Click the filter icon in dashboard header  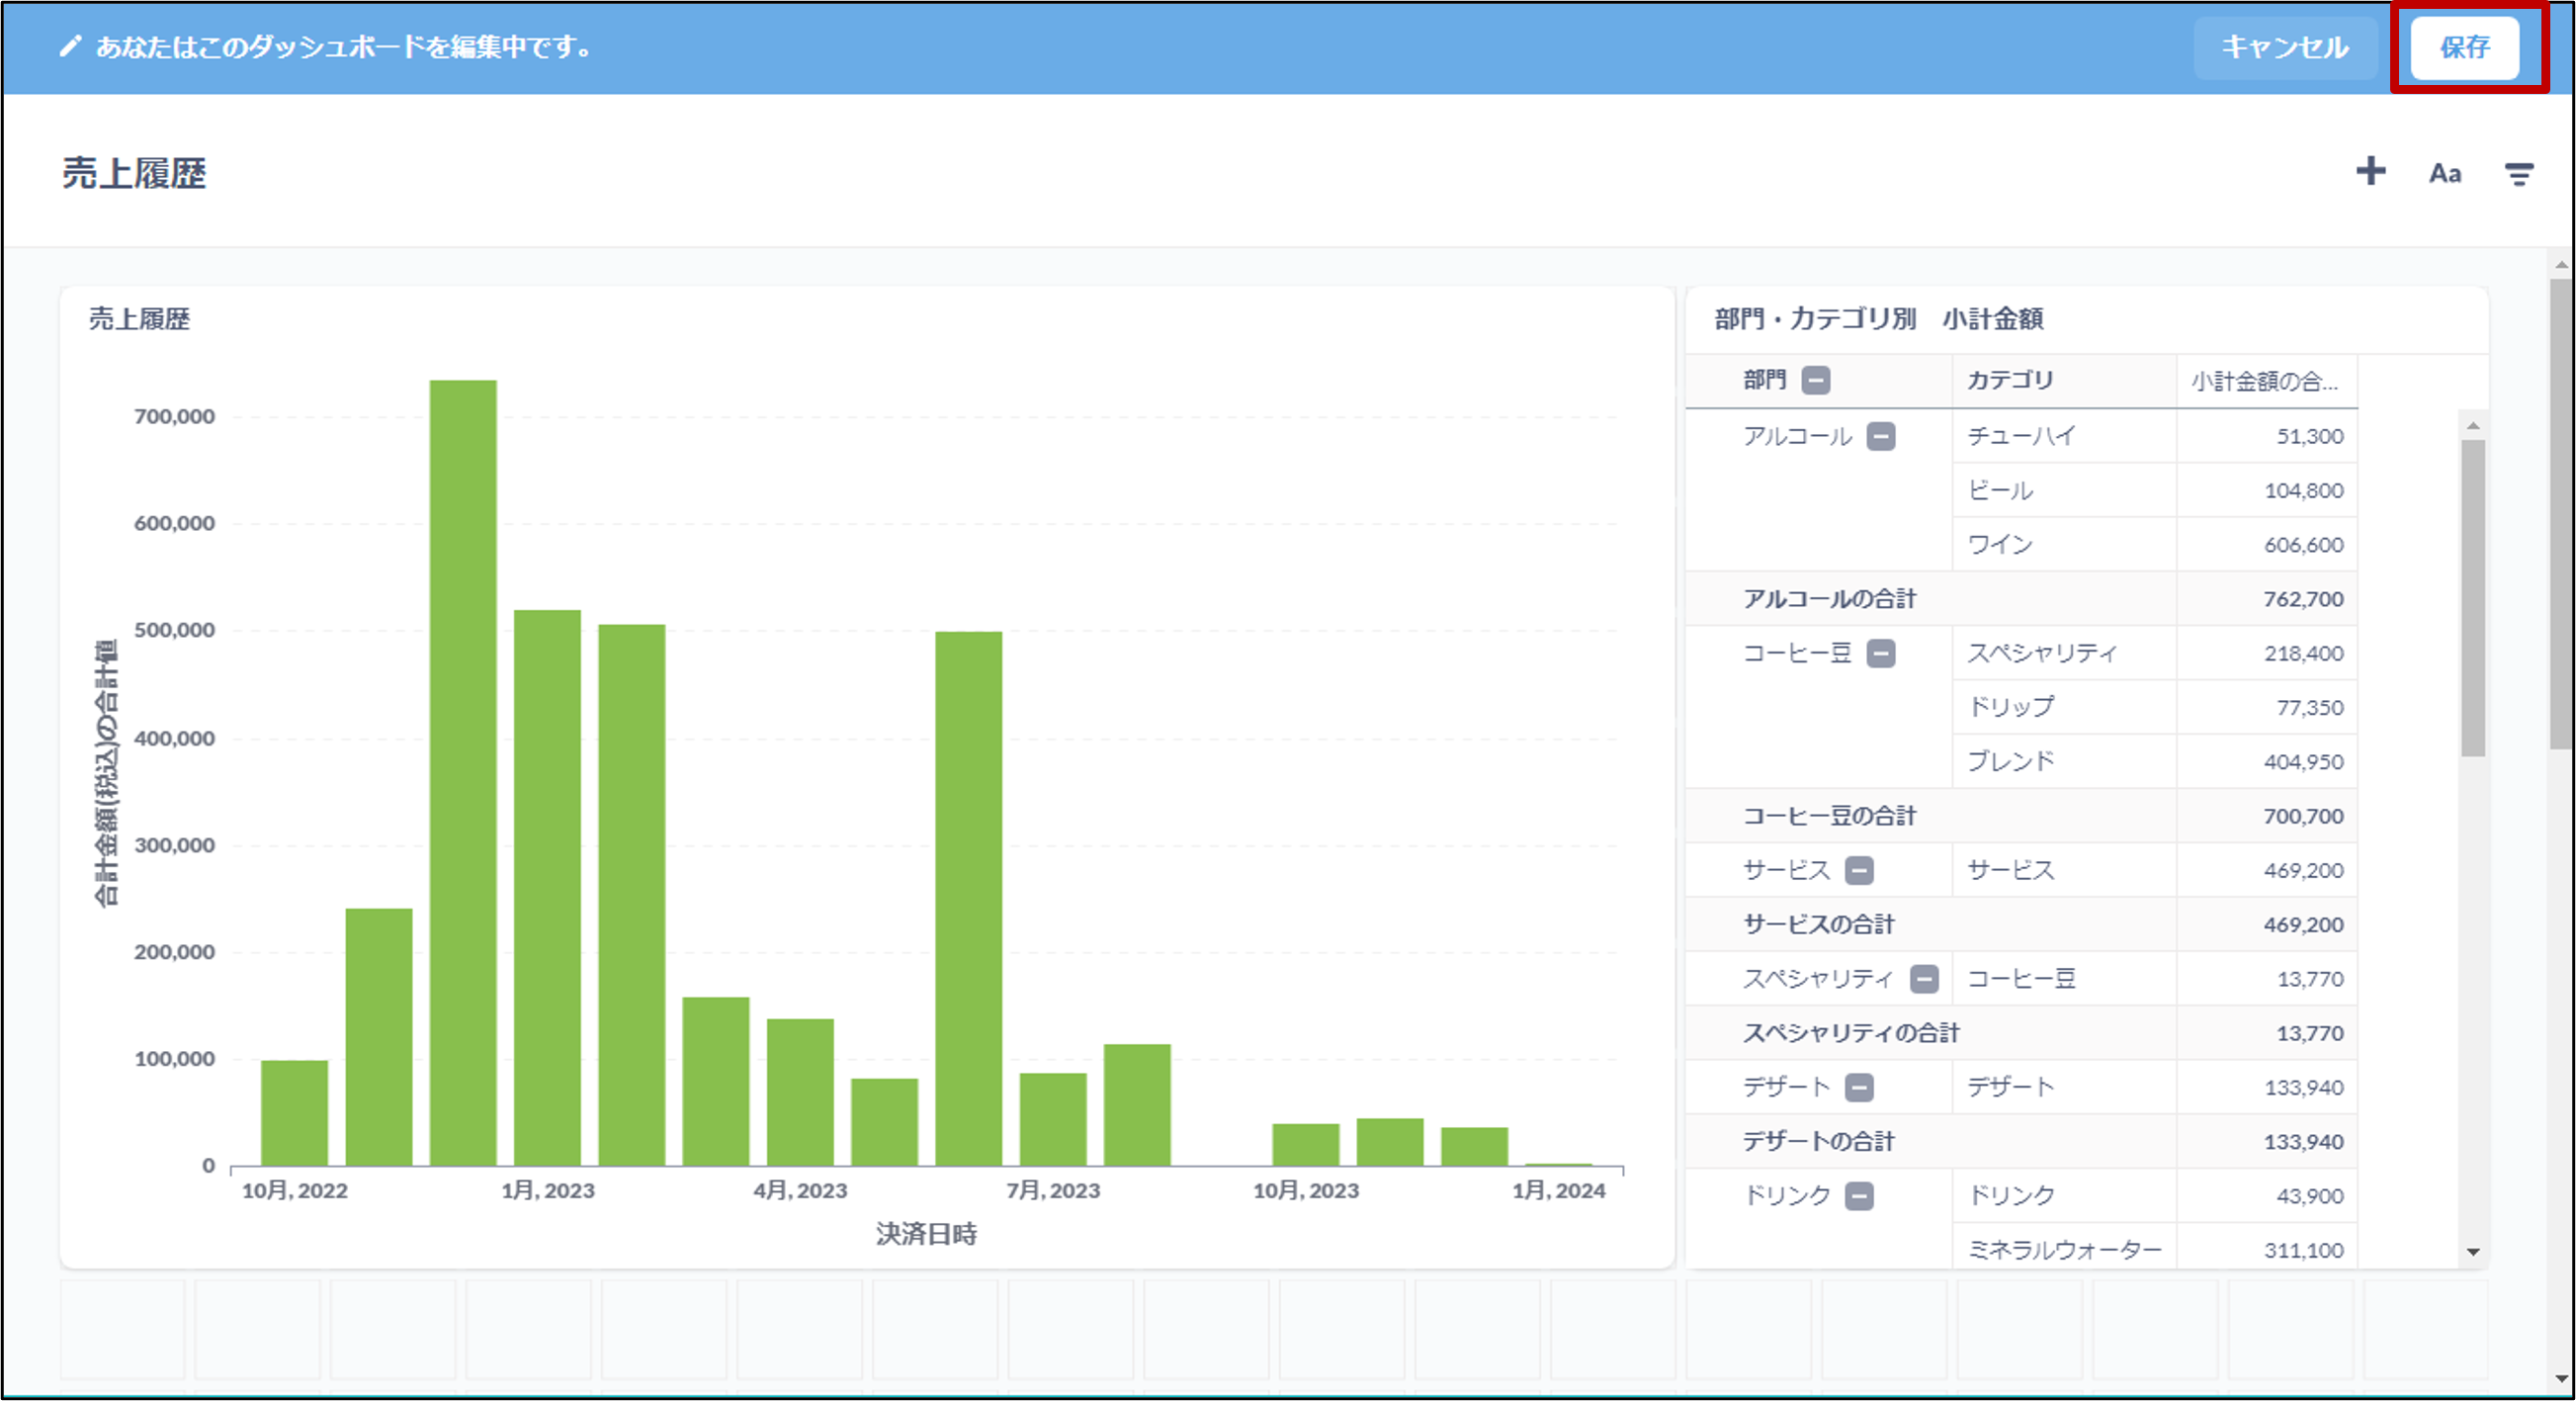(2518, 174)
